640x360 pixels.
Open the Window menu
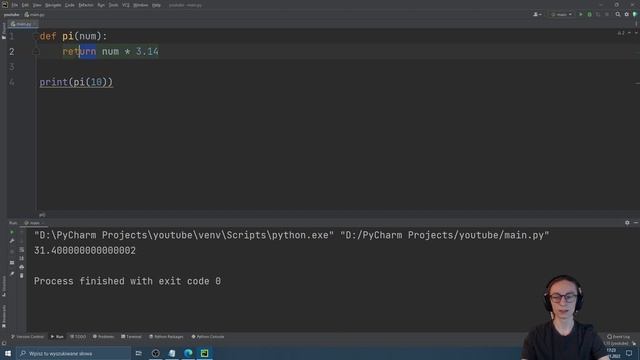pyautogui.click(x=141, y=5)
